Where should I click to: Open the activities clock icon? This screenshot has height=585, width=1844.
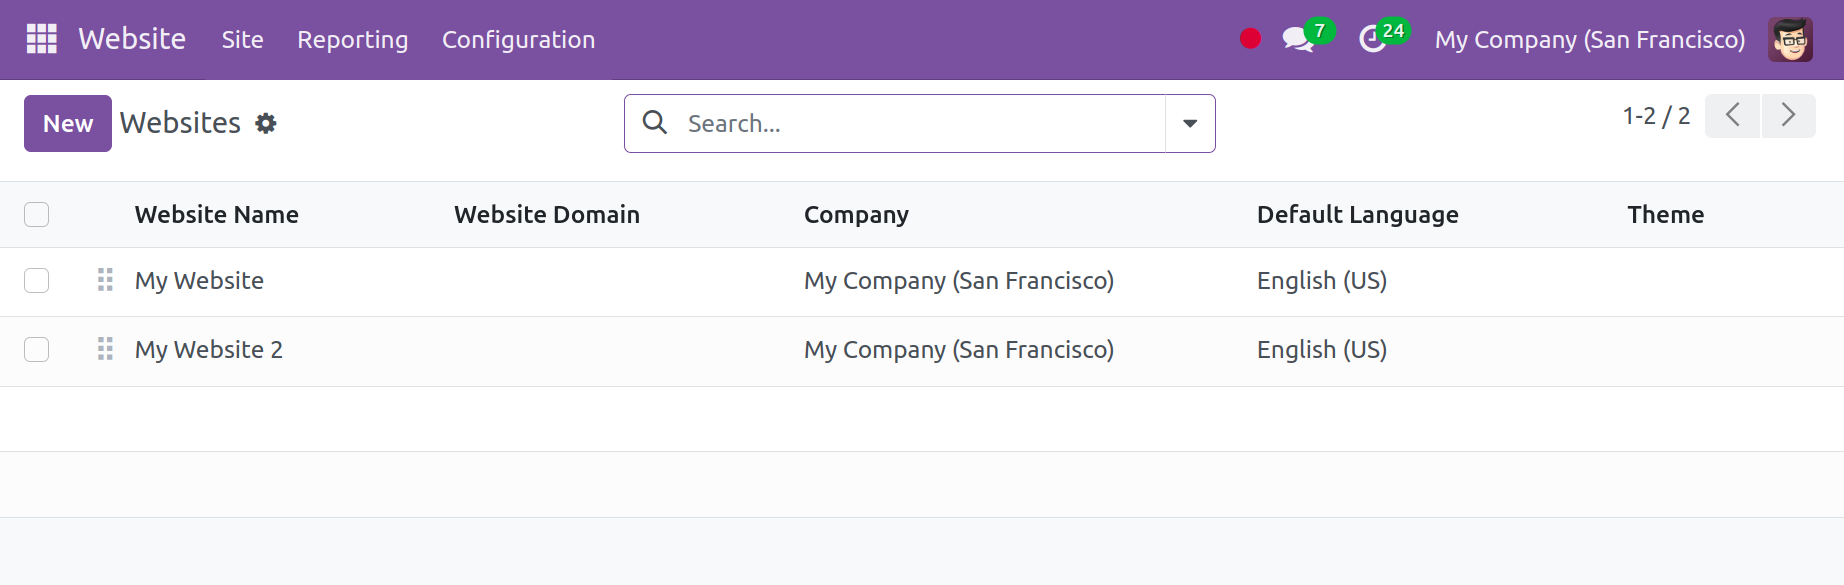[x=1373, y=39]
